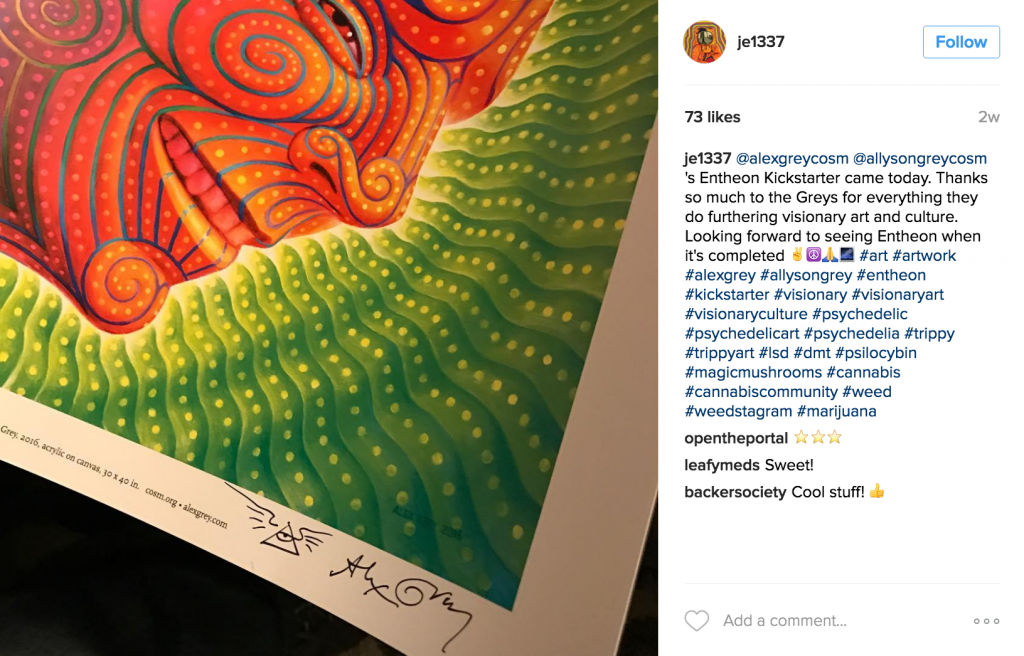
Task: Open je1337 username in header
Action: point(761,42)
